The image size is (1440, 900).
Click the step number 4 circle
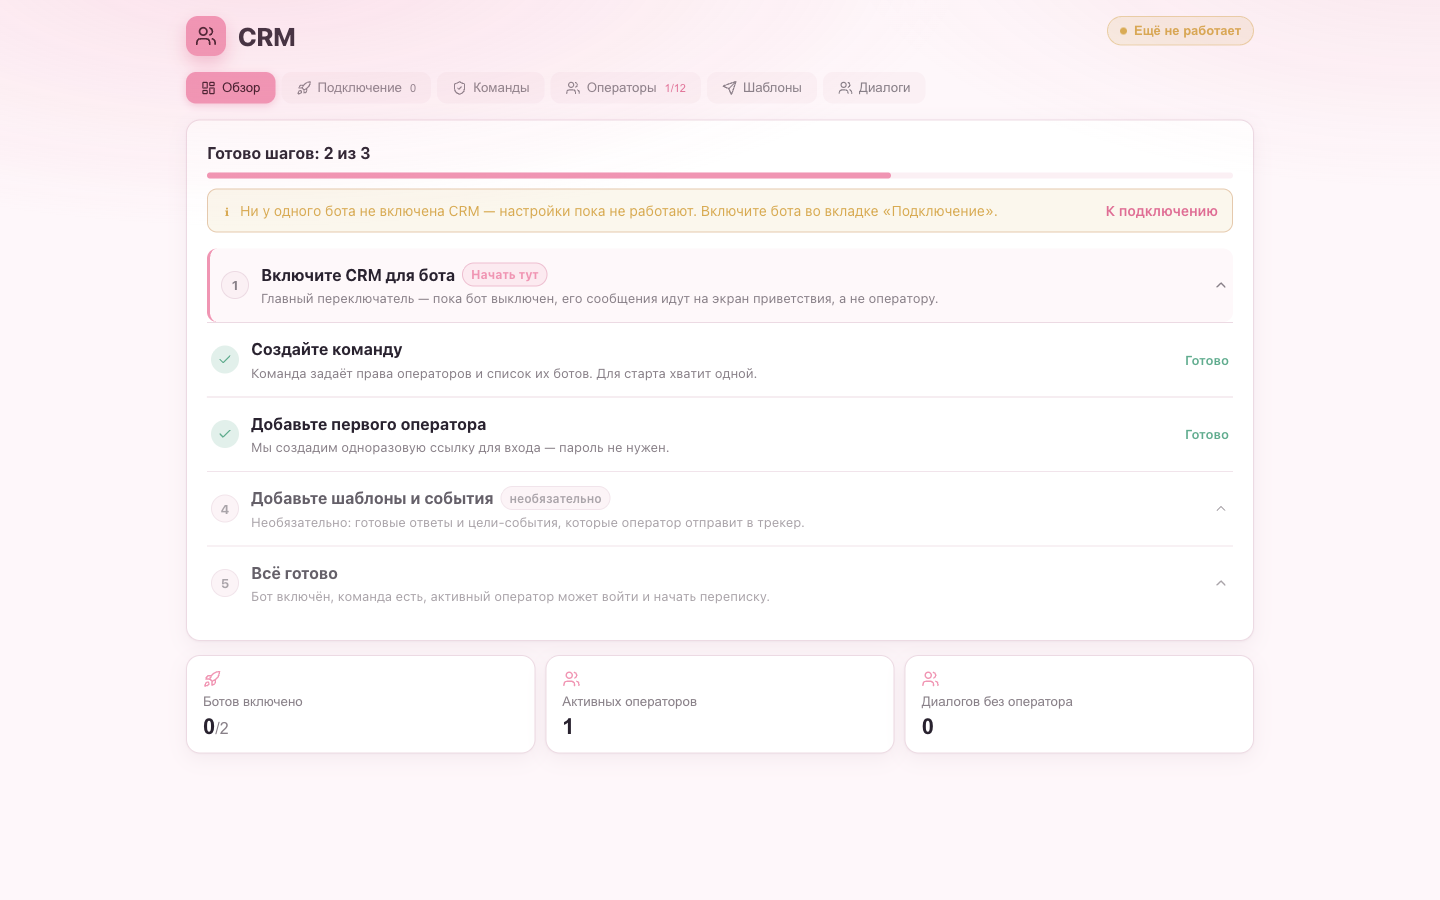pyautogui.click(x=225, y=509)
